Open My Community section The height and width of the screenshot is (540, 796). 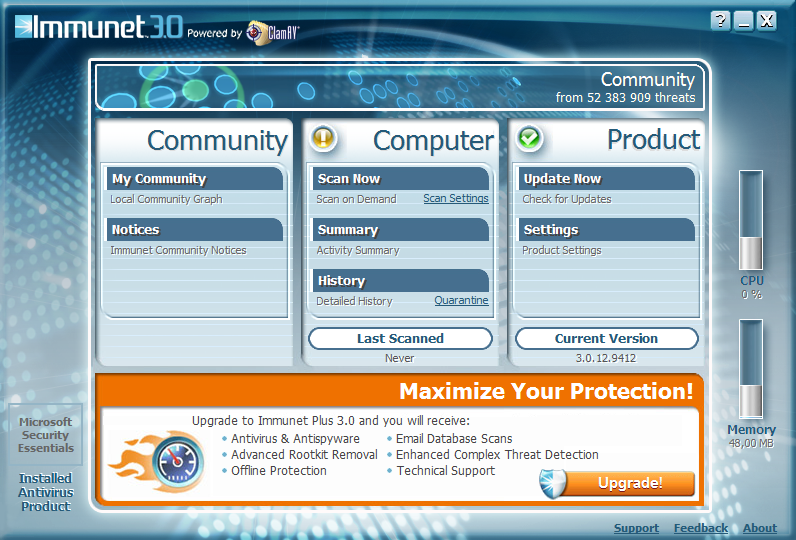[x=195, y=179]
